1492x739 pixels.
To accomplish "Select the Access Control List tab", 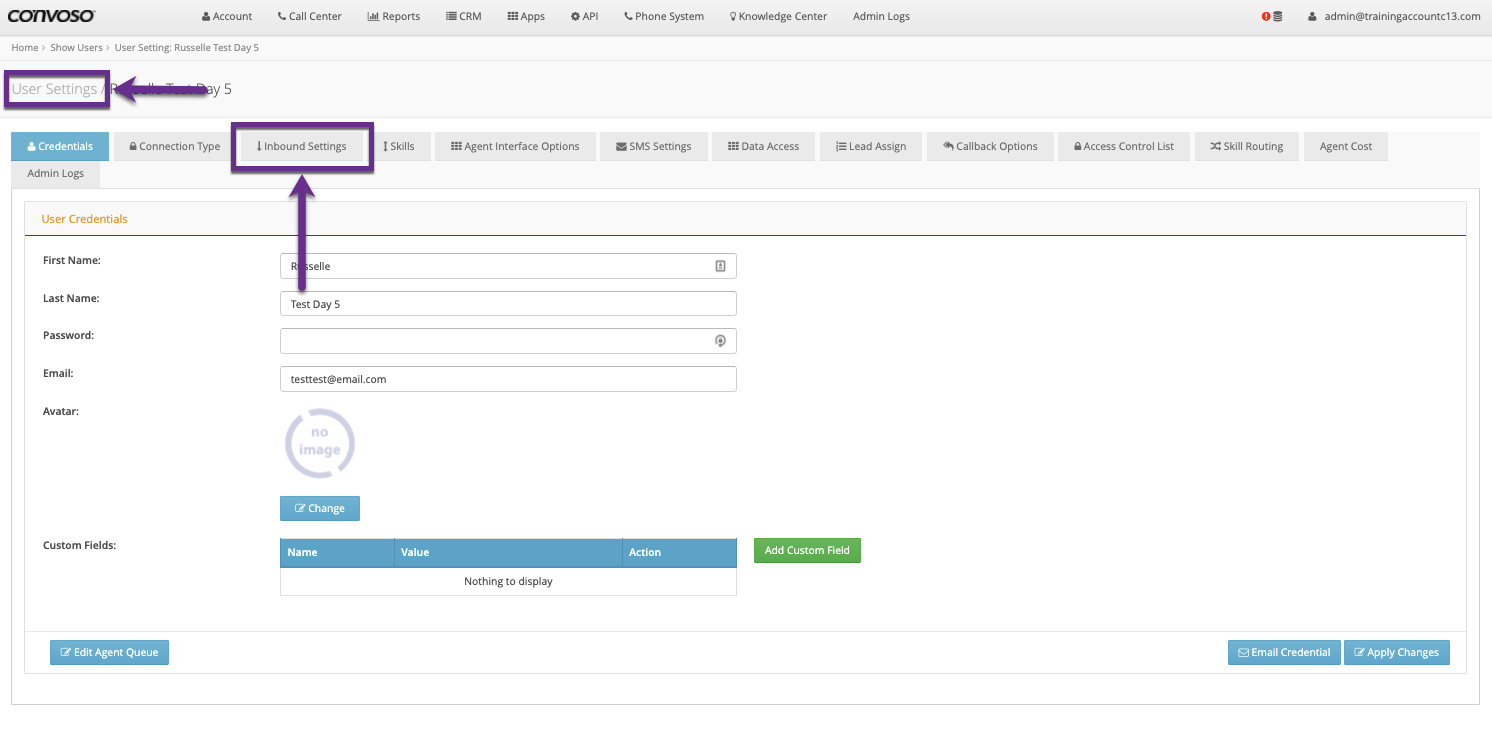I will pyautogui.click(x=1123, y=147).
